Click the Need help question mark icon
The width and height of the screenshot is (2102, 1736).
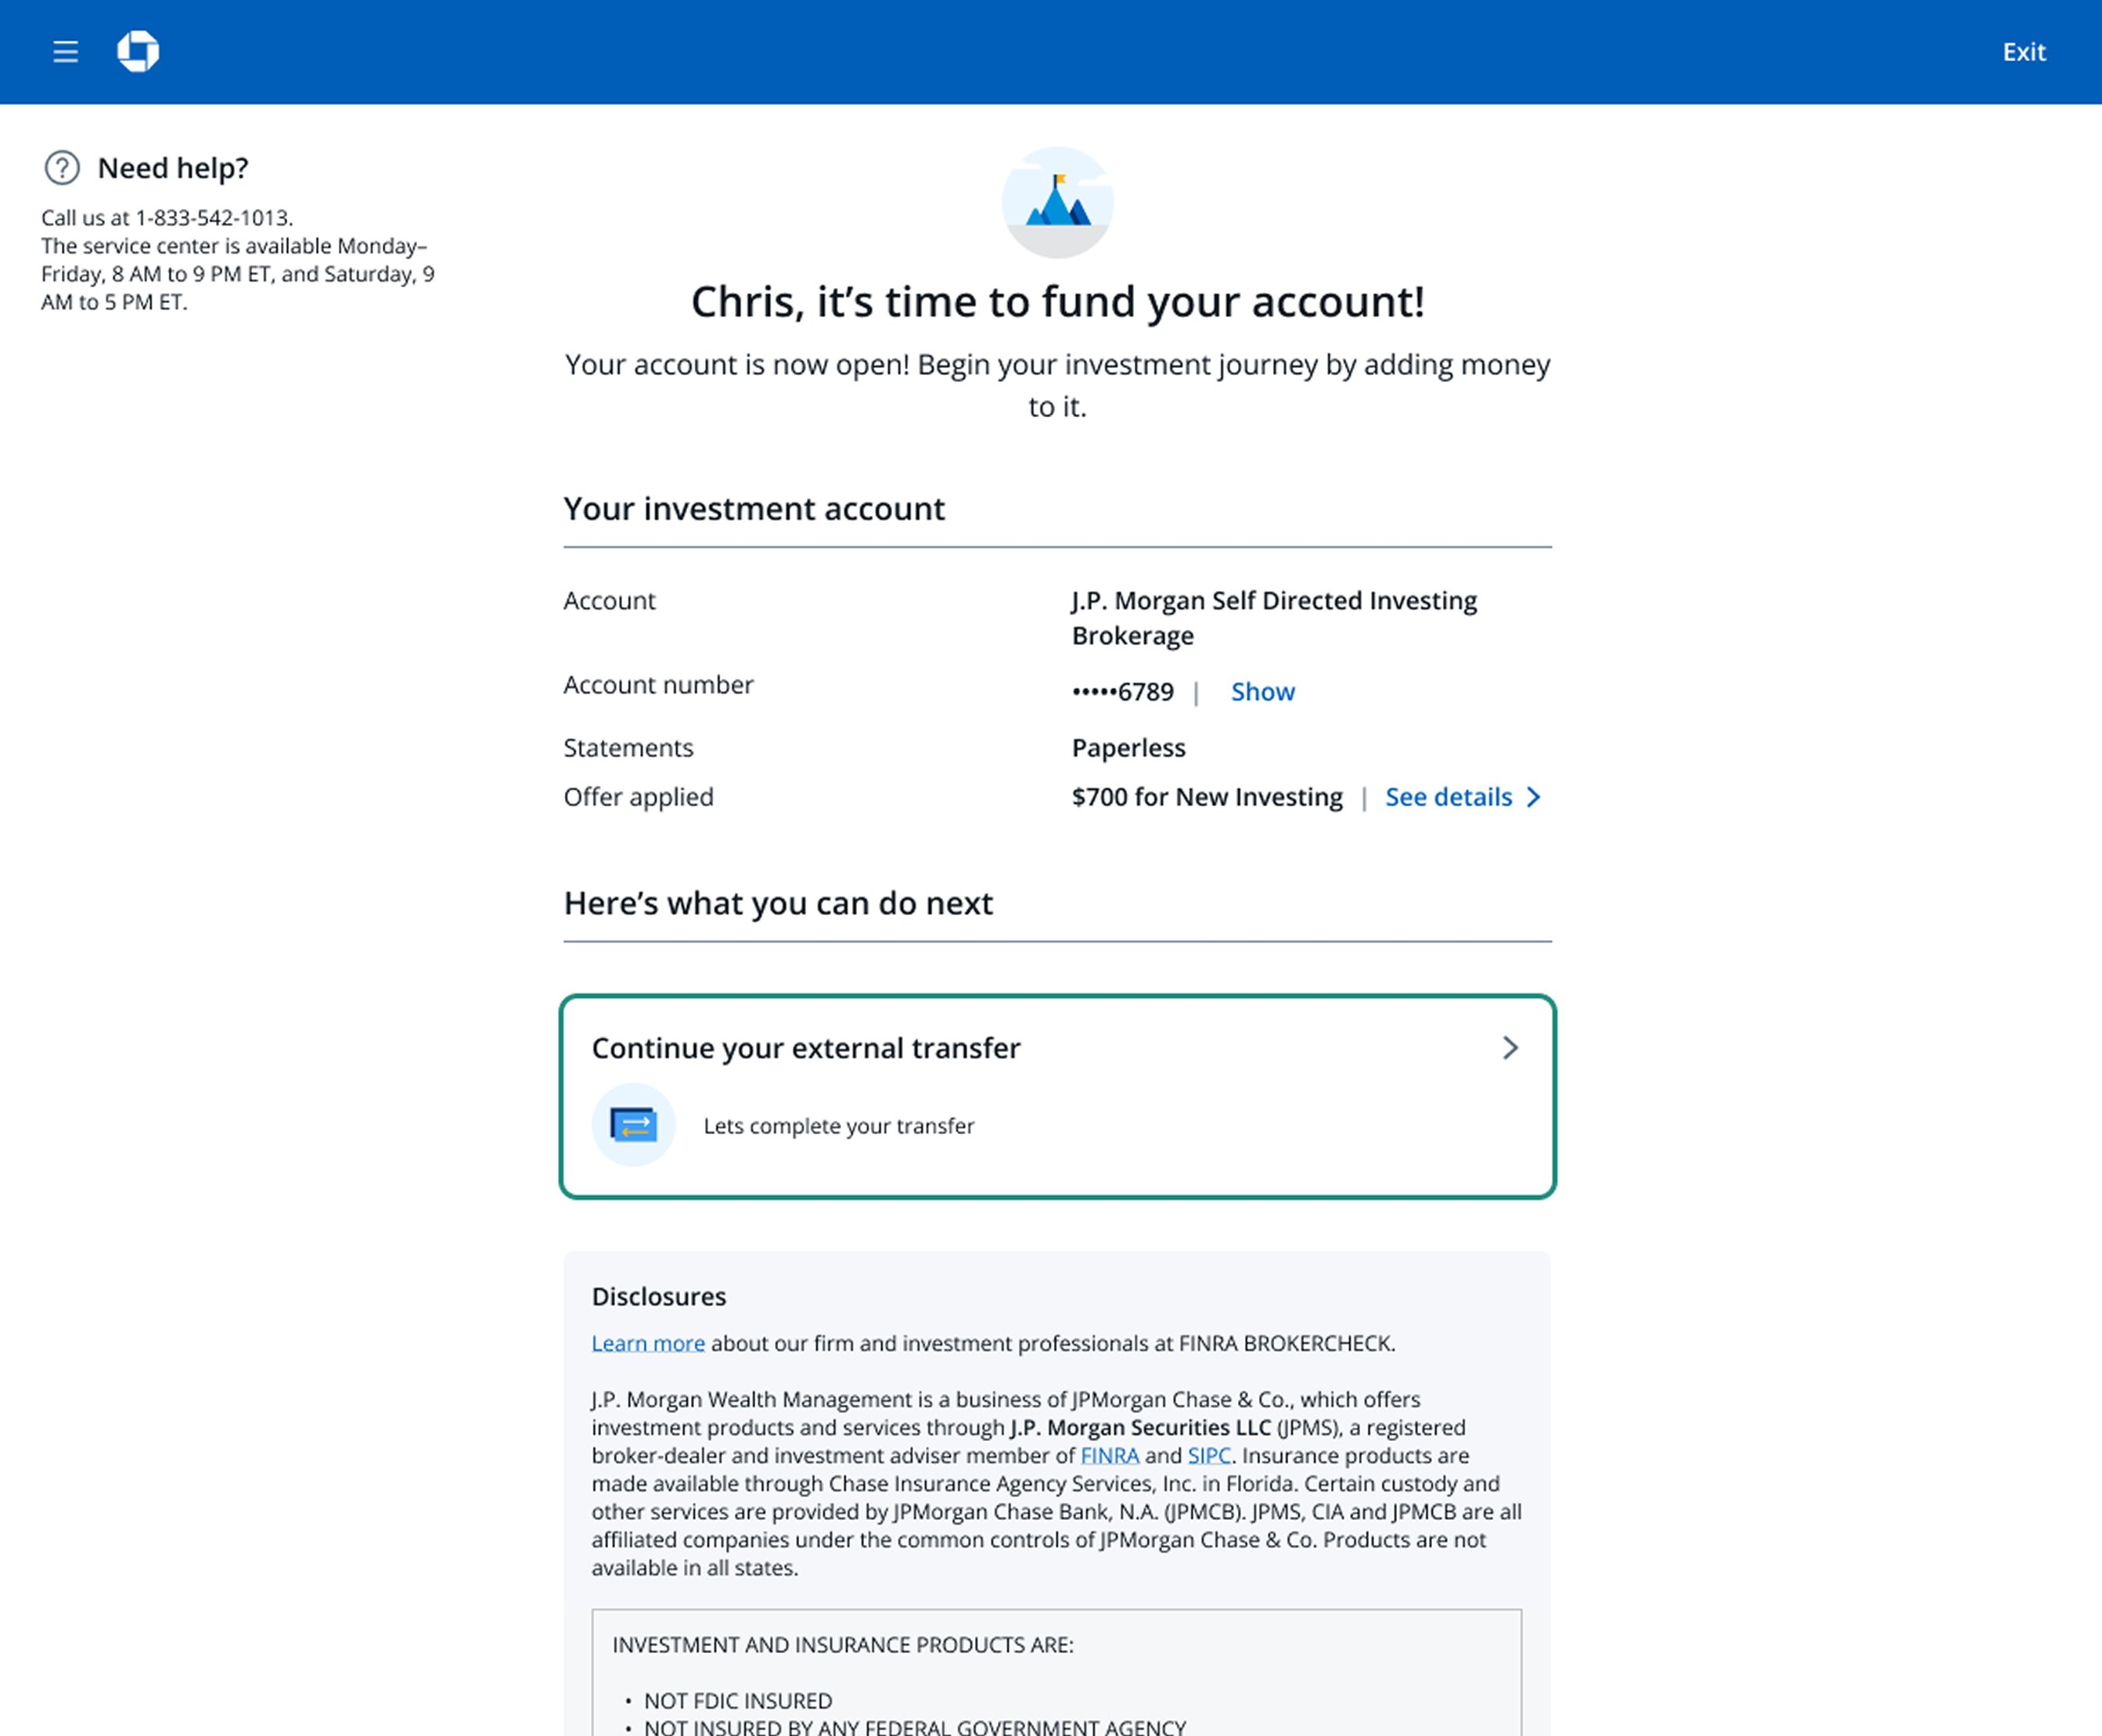click(62, 168)
